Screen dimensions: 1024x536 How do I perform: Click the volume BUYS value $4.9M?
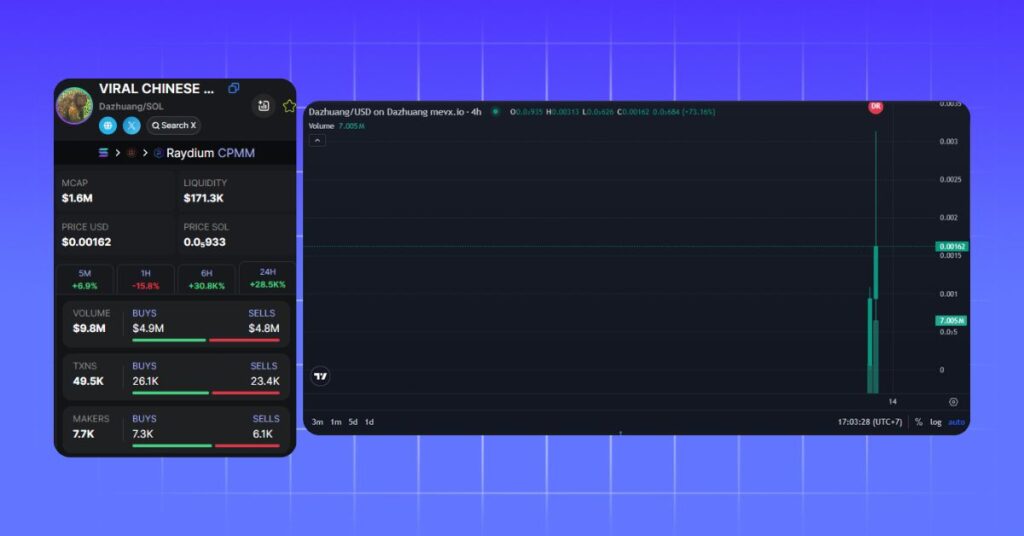[148, 328]
